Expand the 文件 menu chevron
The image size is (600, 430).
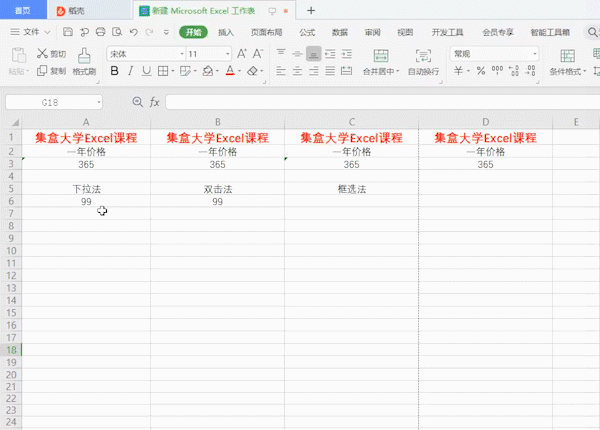point(47,32)
